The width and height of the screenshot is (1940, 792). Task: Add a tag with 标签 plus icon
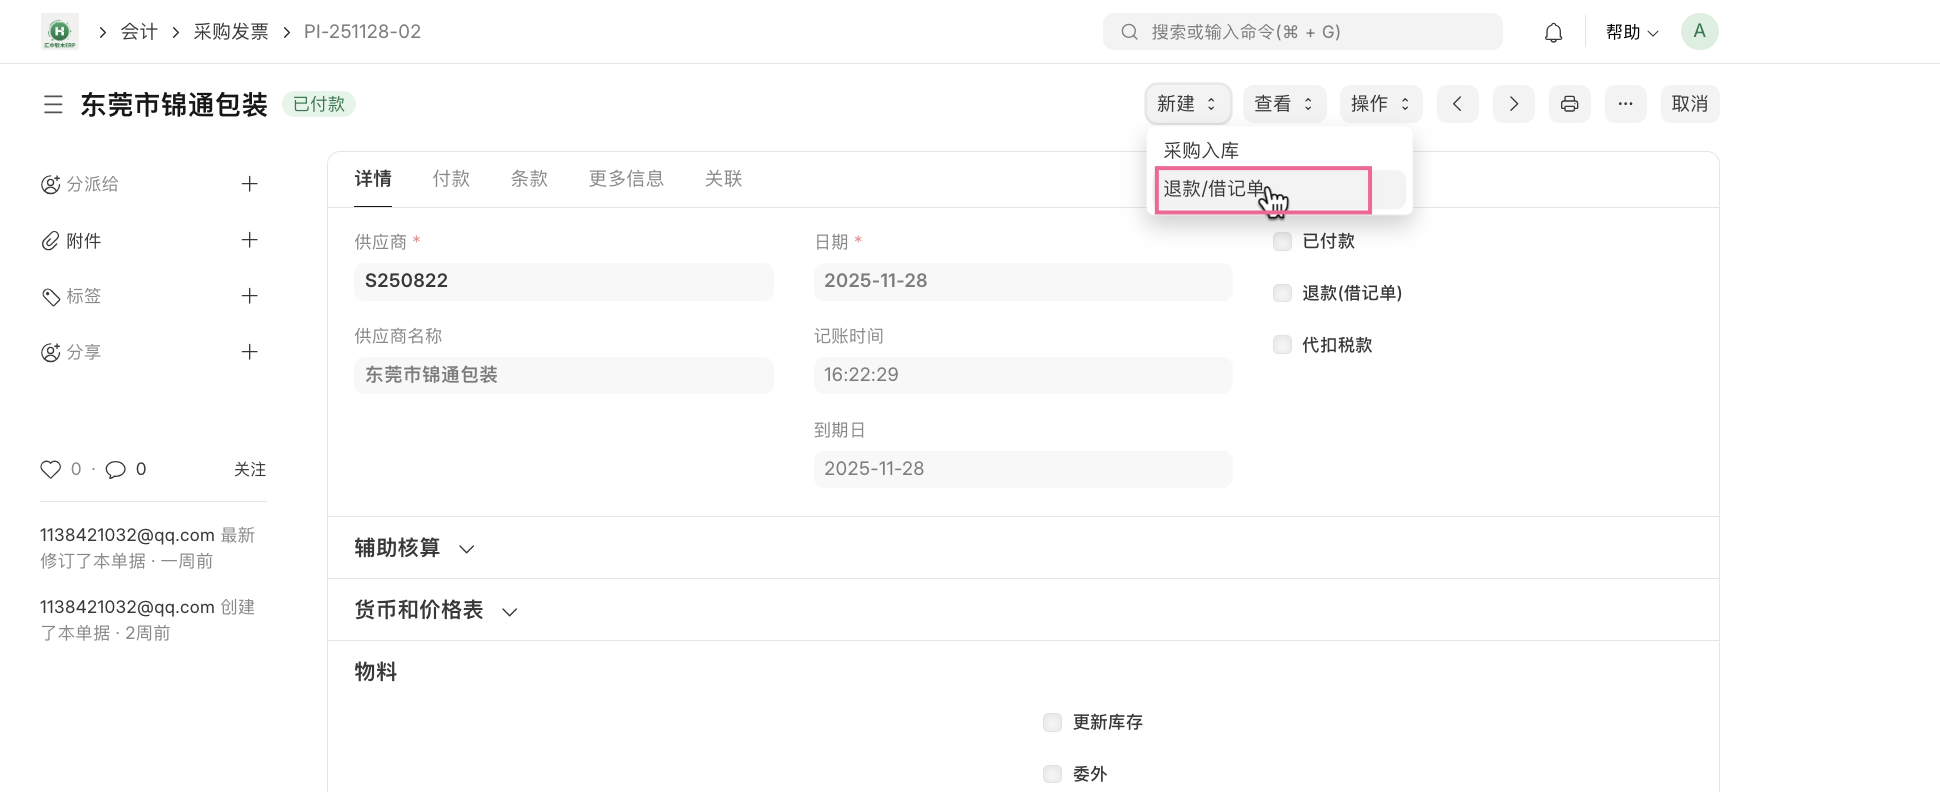pyautogui.click(x=250, y=296)
